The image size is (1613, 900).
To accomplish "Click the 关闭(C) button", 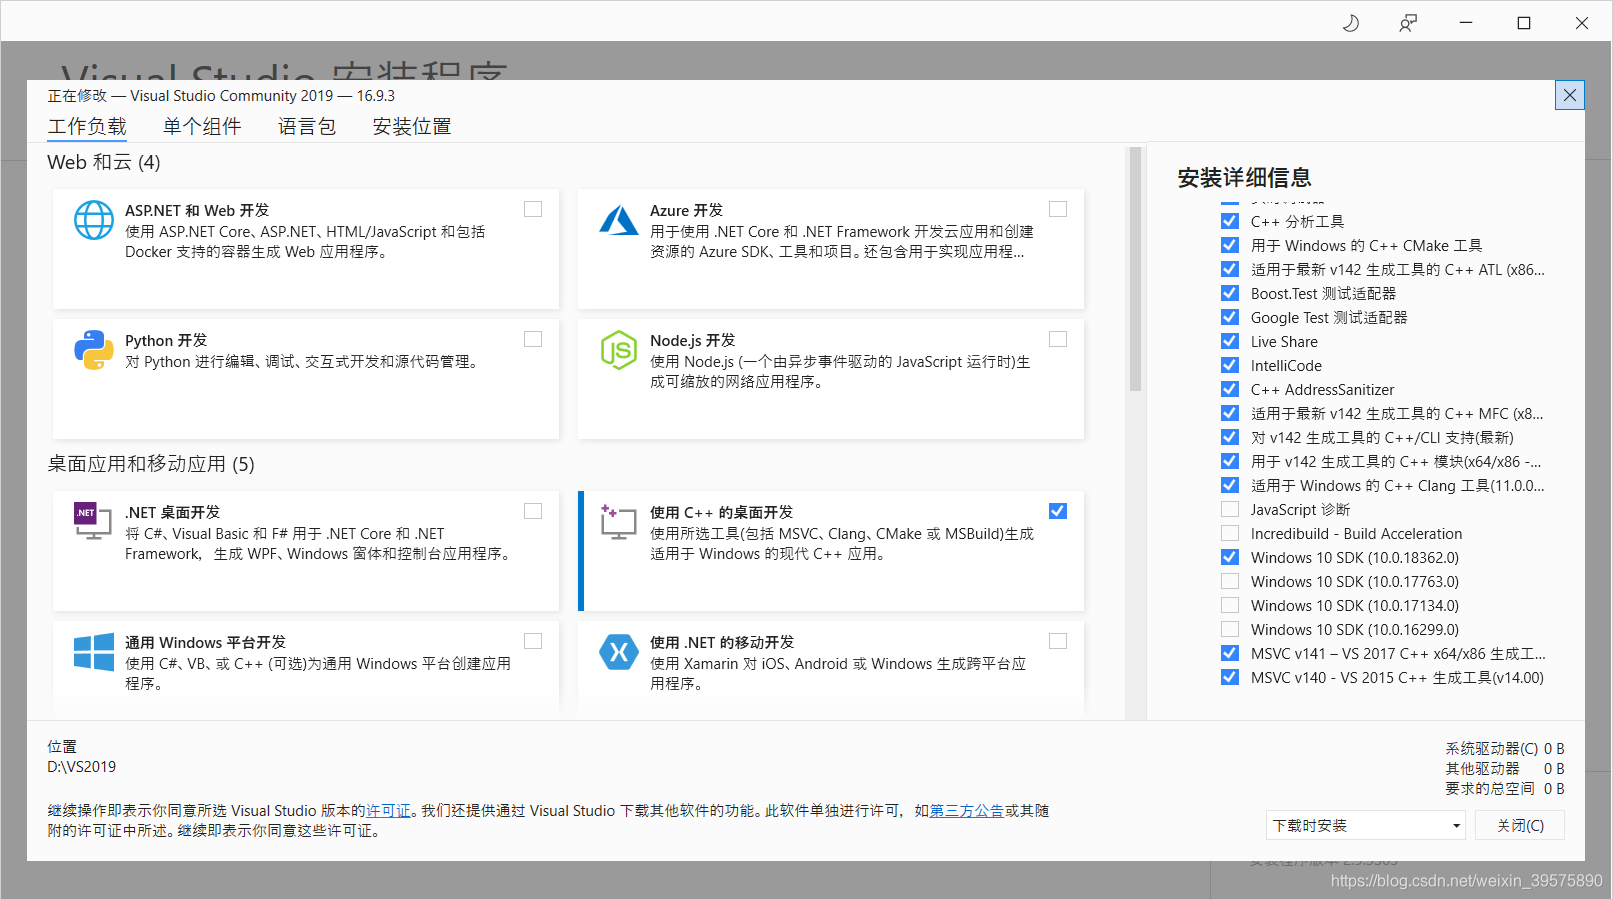I will coord(1520,825).
